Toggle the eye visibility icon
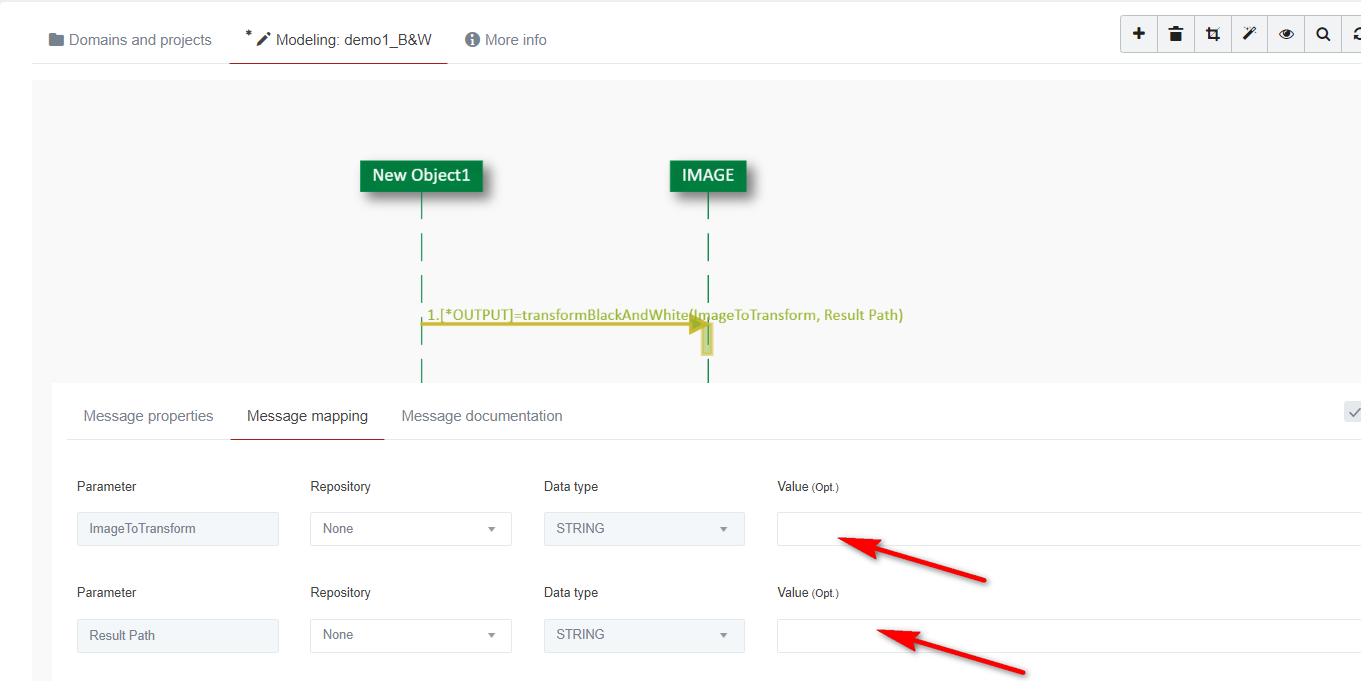This screenshot has height=681, width=1361. click(x=1286, y=34)
